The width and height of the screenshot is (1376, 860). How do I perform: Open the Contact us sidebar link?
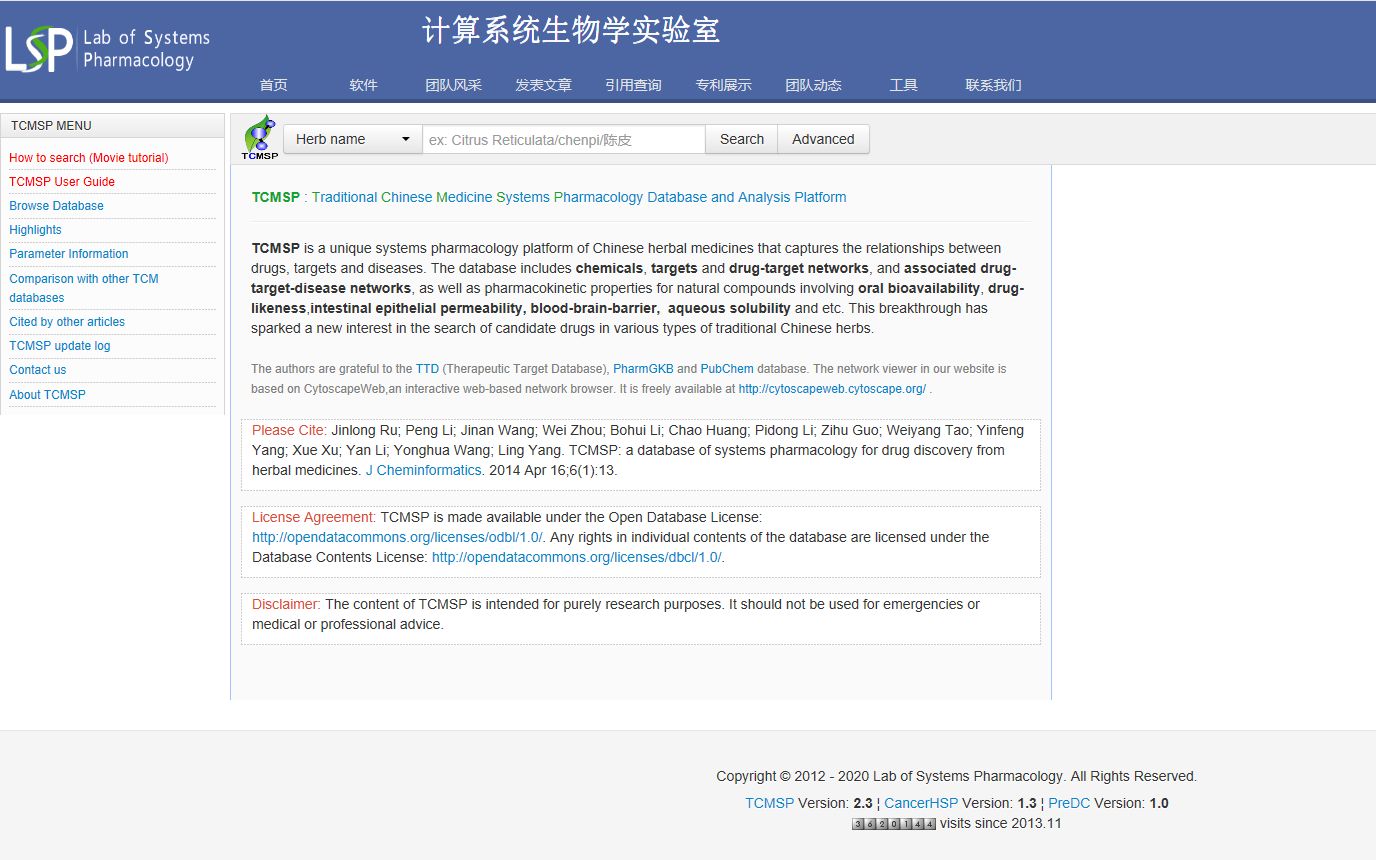tap(38, 370)
